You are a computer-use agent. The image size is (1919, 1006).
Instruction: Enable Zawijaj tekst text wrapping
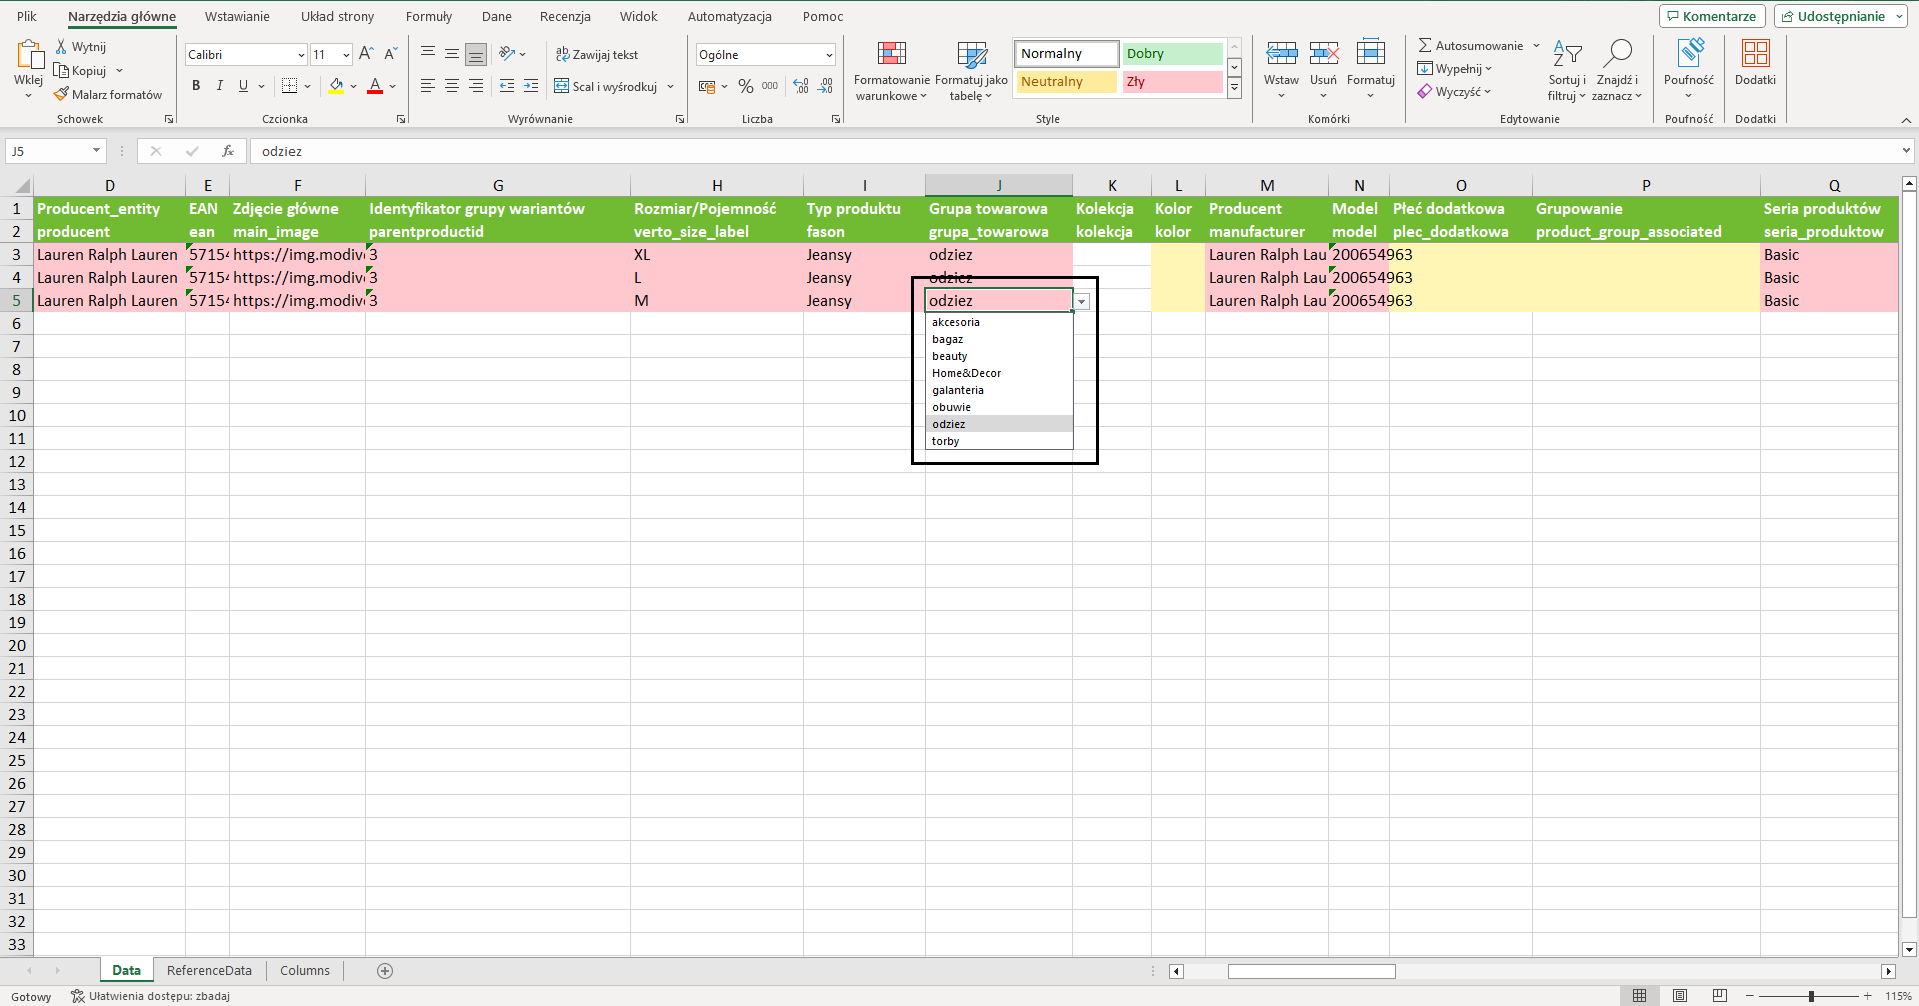click(597, 54)
